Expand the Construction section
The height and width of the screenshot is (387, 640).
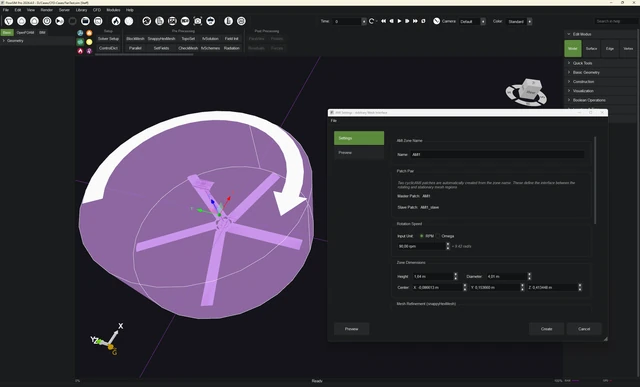(569, 82)
